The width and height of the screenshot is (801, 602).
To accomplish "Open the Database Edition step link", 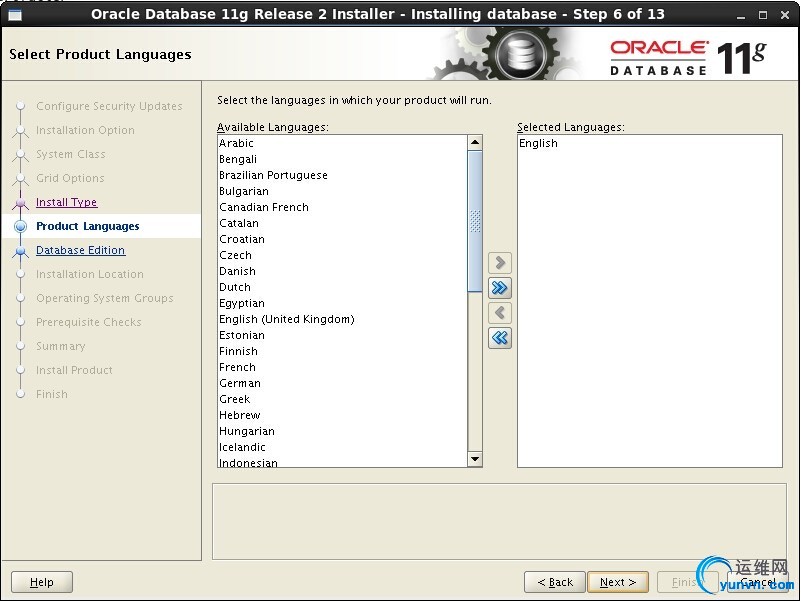I will pyautogui.click(x=80, y=250).
